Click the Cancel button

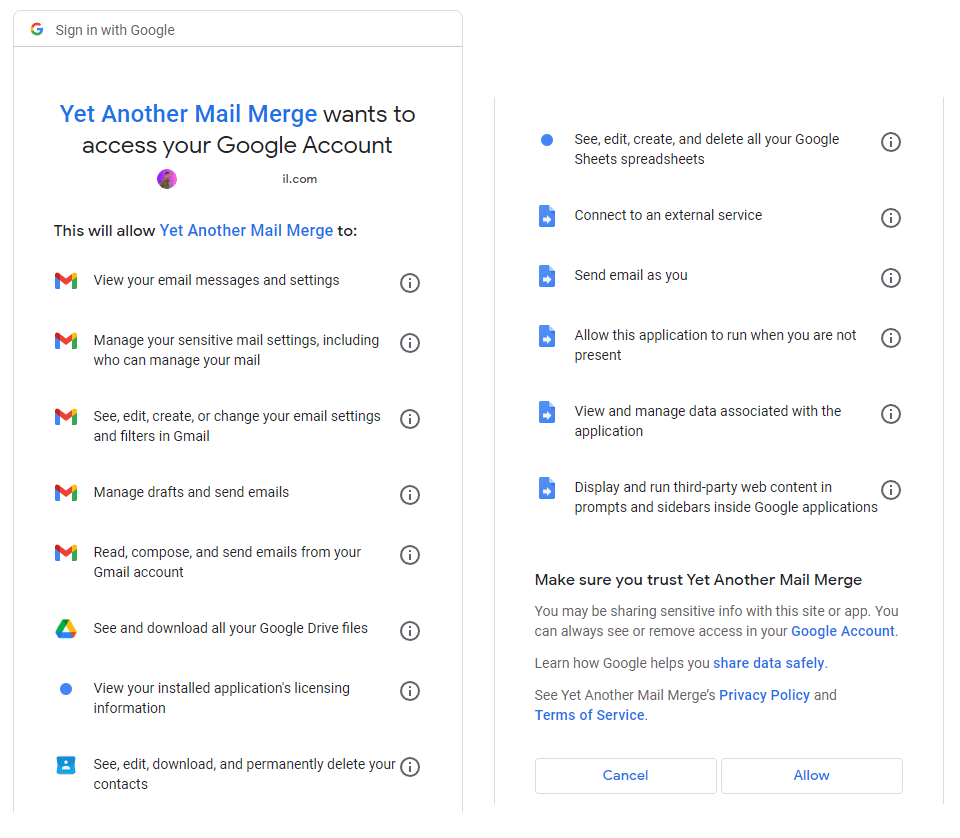point(626,776)
